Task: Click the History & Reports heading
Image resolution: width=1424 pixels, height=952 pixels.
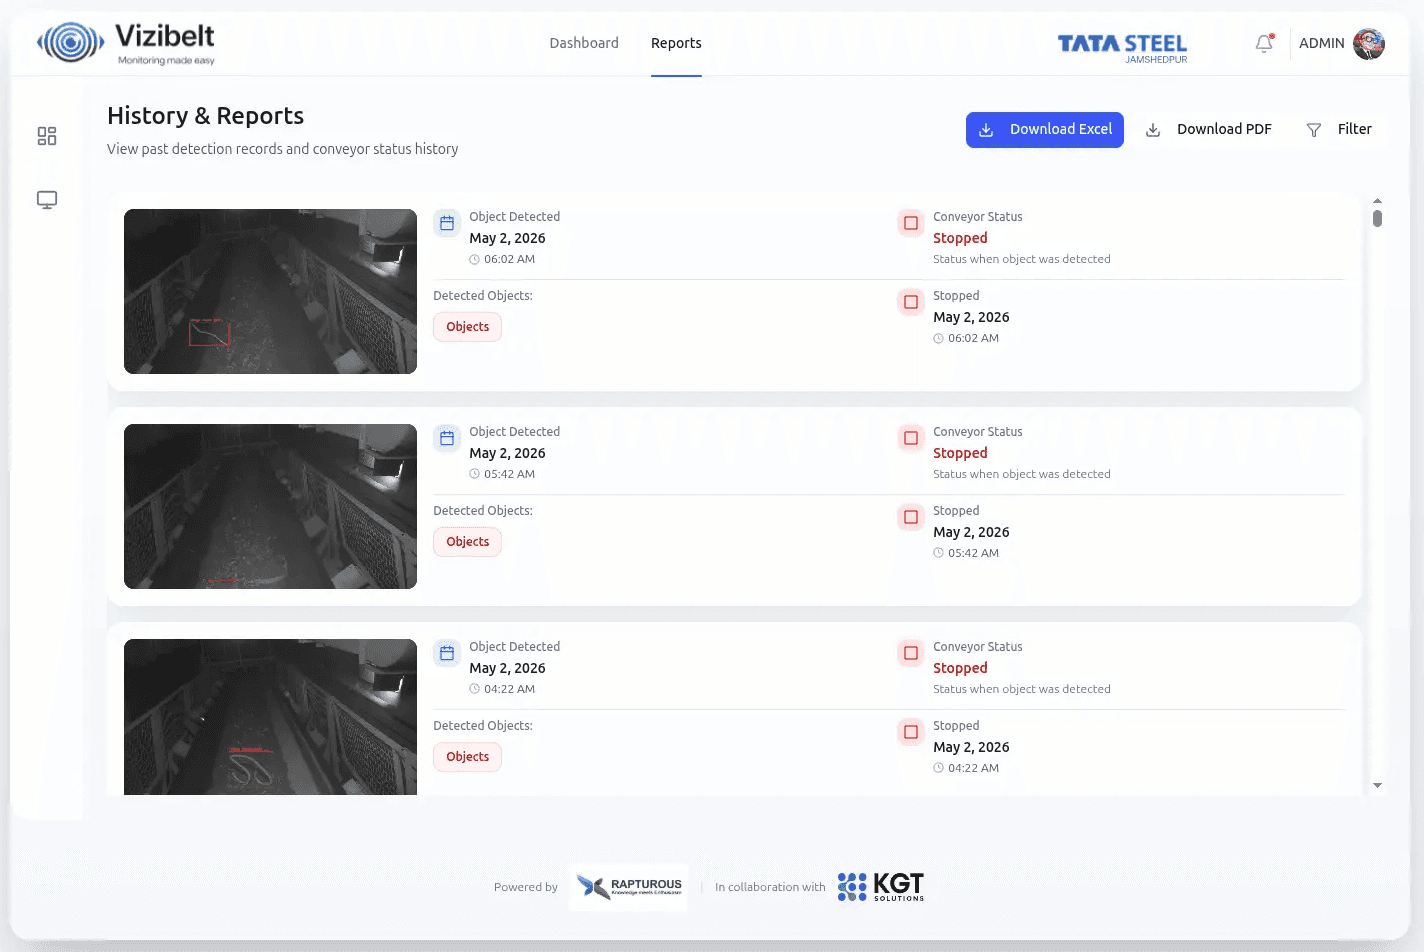Action: click(205, 116)
